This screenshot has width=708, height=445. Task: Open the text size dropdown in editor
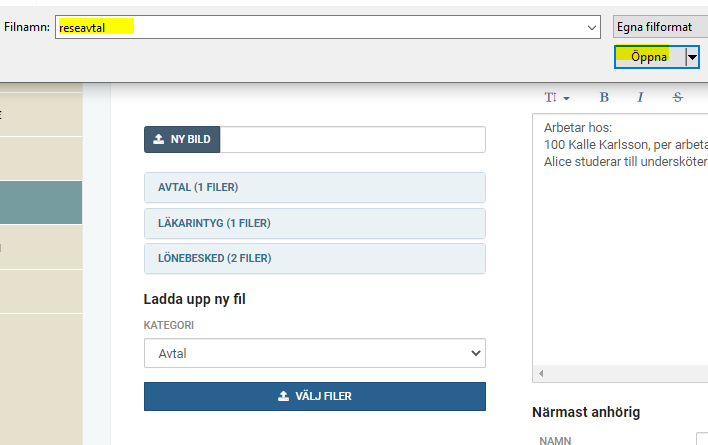click(557, 97)
